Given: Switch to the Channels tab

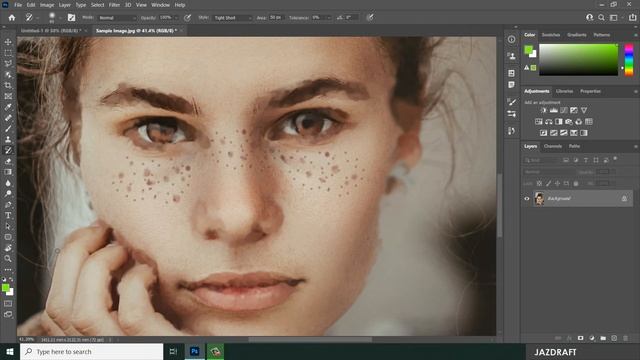Looking at the screenshot, I should click(x=553, y=146).
